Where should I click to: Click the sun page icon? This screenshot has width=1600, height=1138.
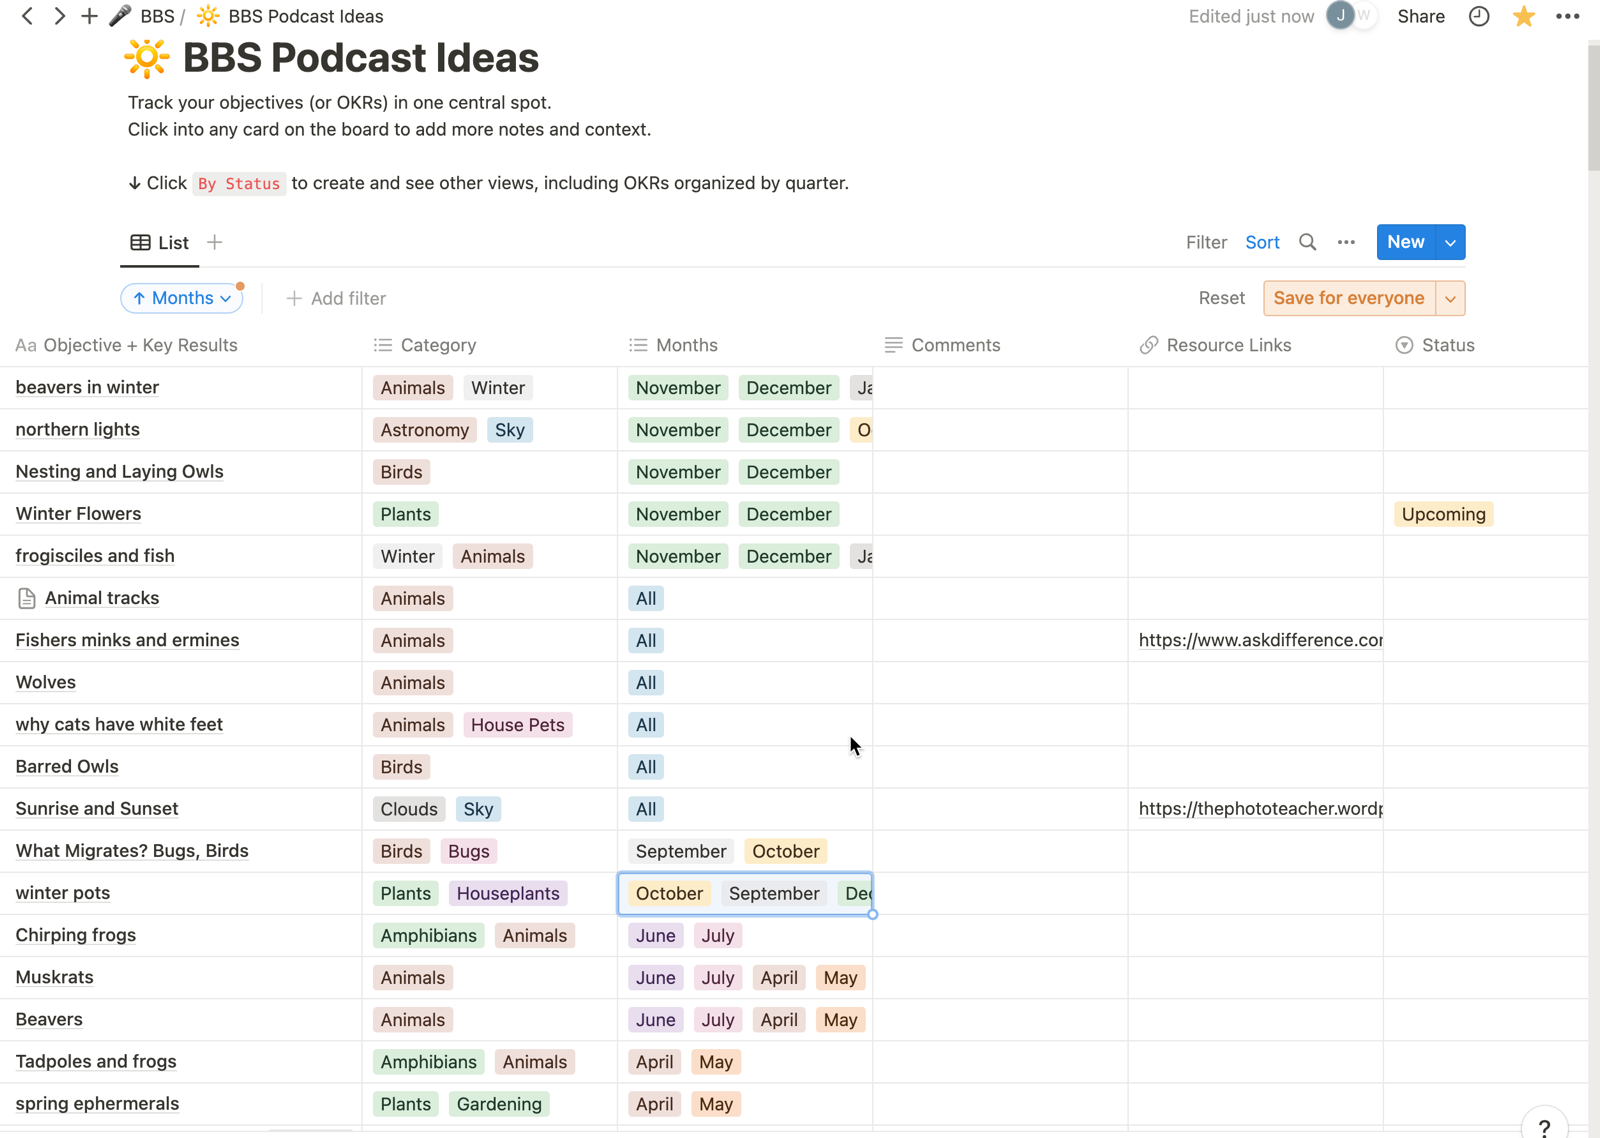[x=147, y=58]
